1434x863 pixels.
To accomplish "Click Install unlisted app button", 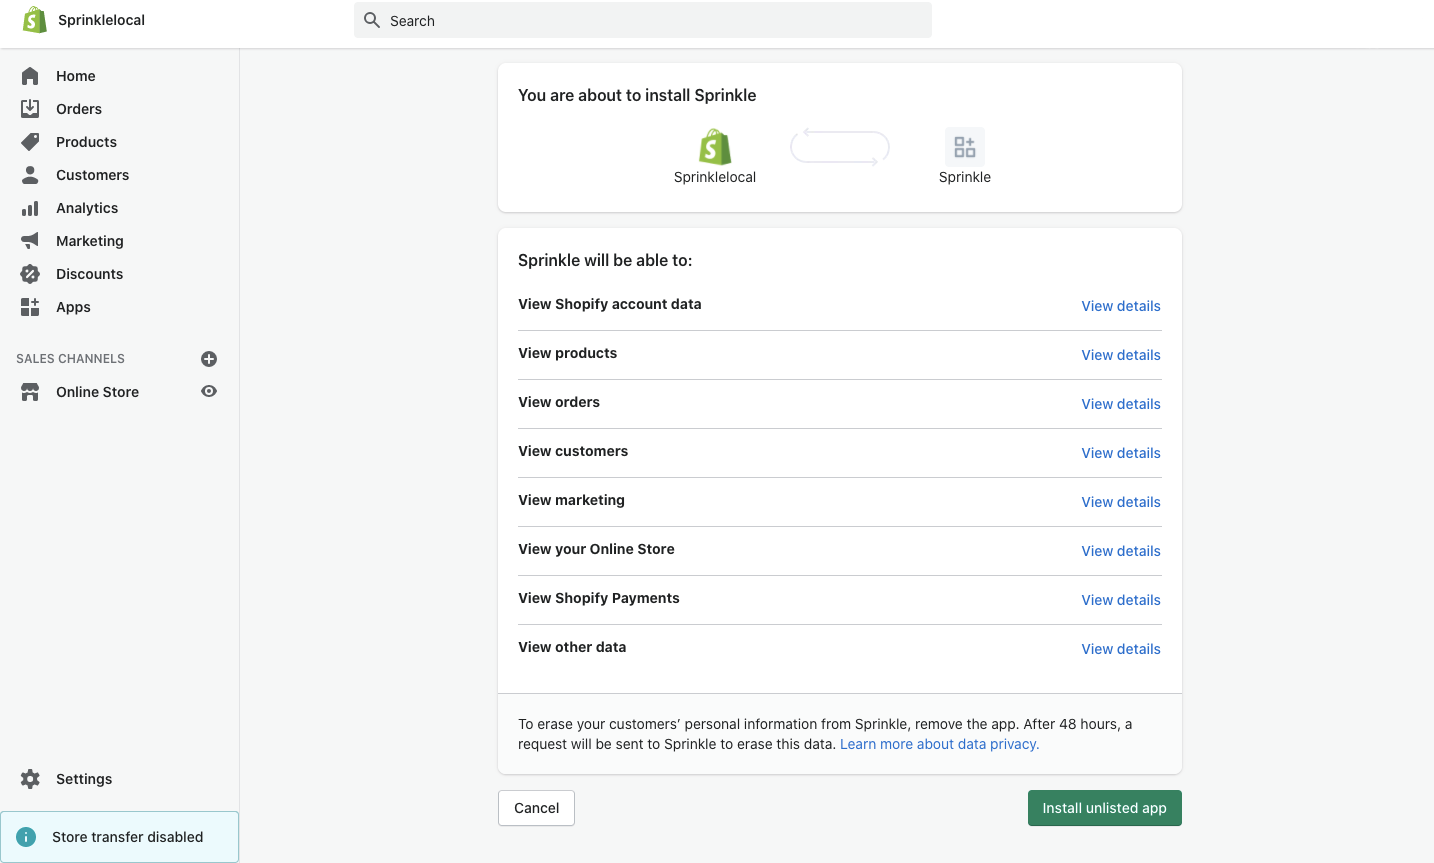I will coord(1104,808).
